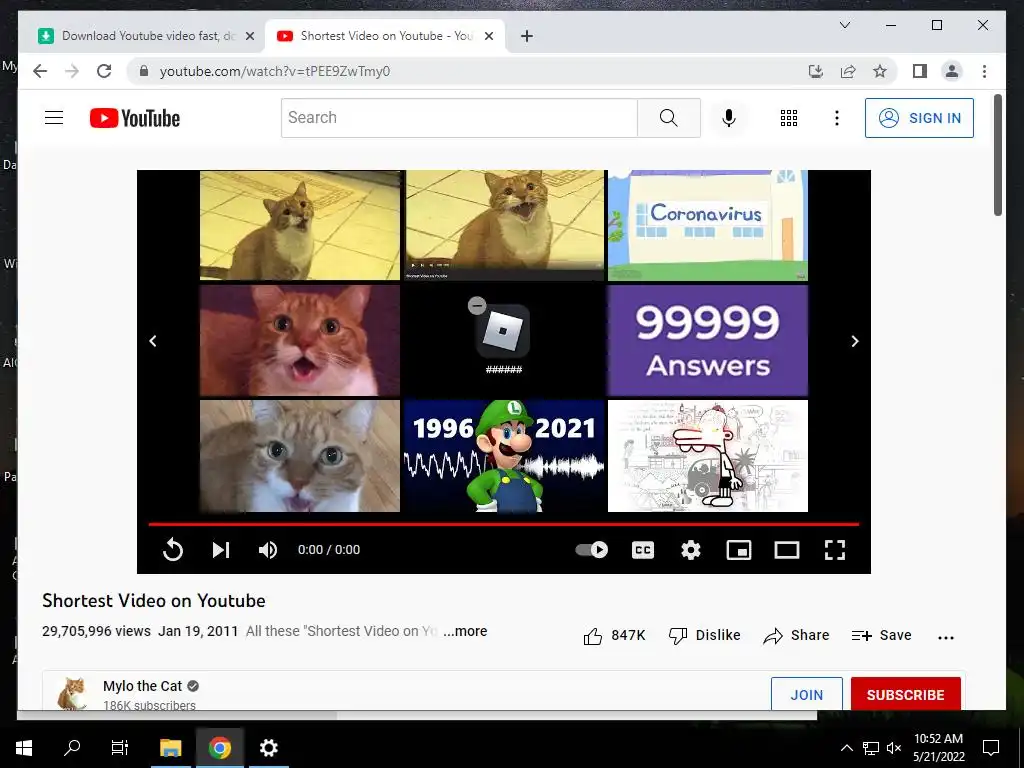Go back in Chrome
The image size is (1024, 768).
pos(40,71)
